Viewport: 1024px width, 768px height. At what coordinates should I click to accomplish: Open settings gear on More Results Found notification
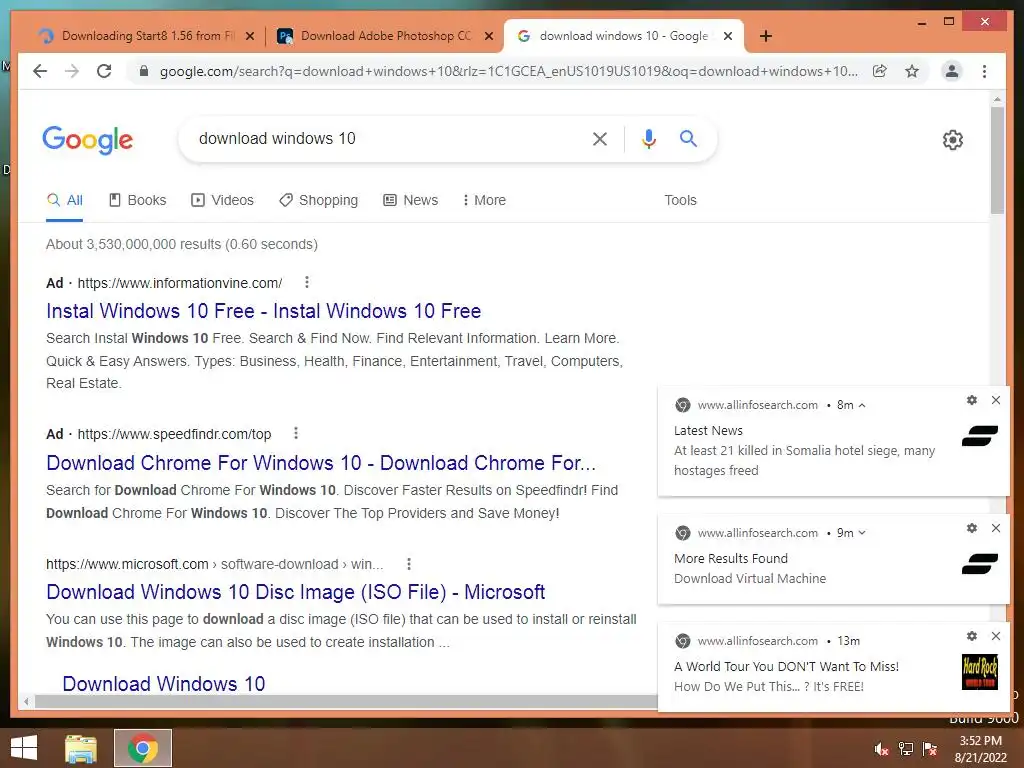972,528
